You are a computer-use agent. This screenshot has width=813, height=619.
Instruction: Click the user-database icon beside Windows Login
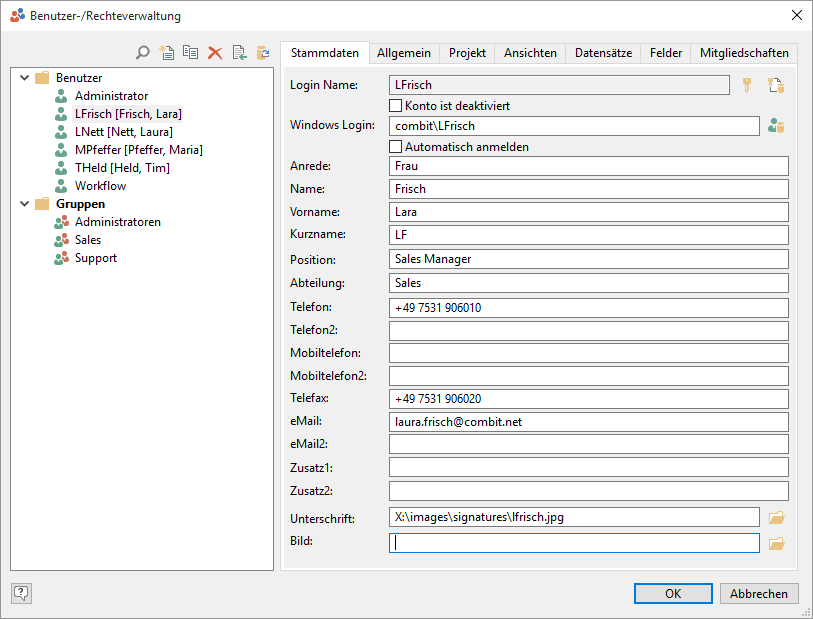click(x=776, y=126)
